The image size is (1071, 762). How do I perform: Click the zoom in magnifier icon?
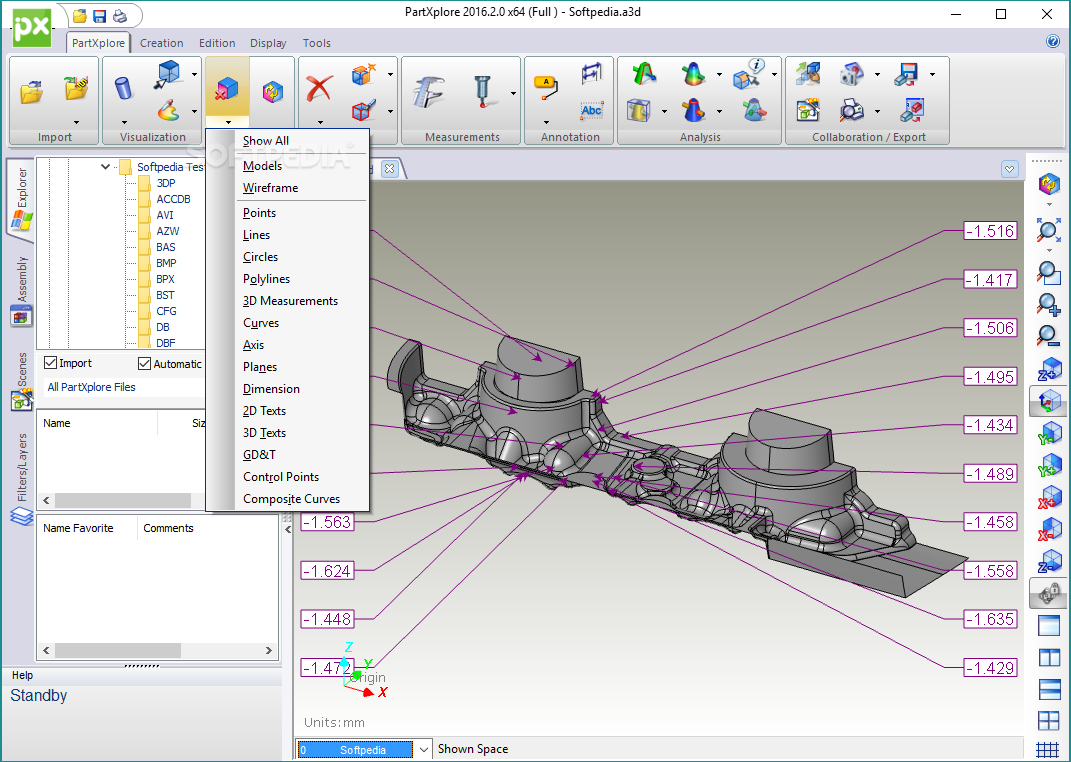[1048, 305]
